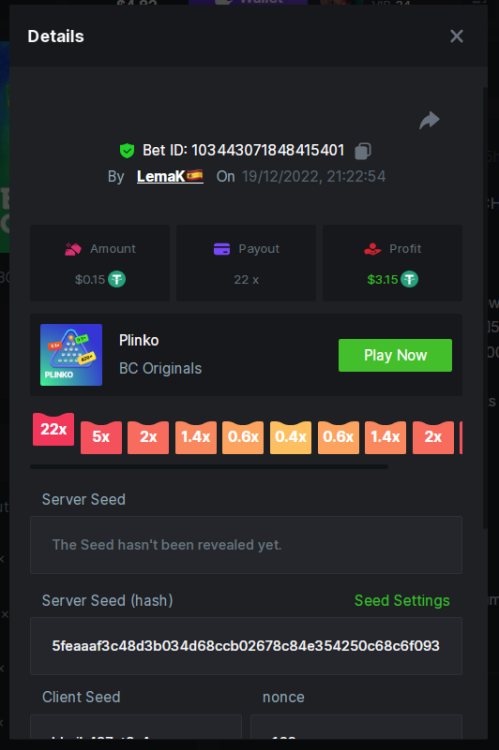Screen dimensions: 499x750
Task: Copy the Bet ID to clipboard
Action: tap(363, 151)
